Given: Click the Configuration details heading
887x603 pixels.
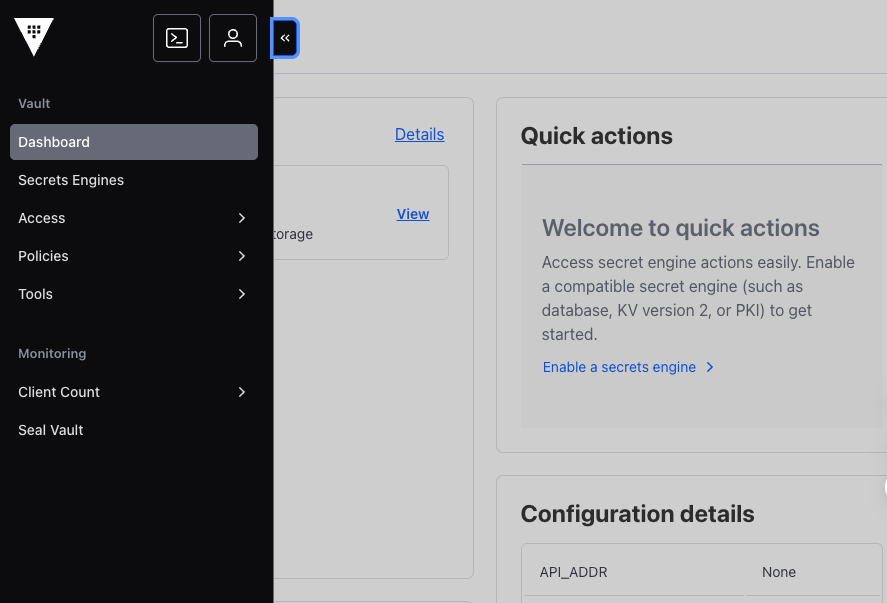Looking at the screenshot, I should tap(637, 514).
